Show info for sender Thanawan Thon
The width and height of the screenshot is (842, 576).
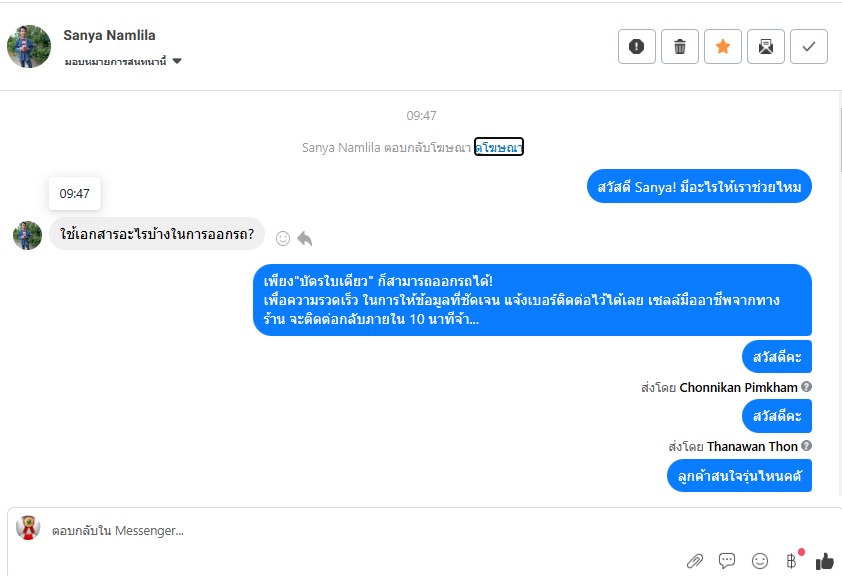click(x=806, y=446)
